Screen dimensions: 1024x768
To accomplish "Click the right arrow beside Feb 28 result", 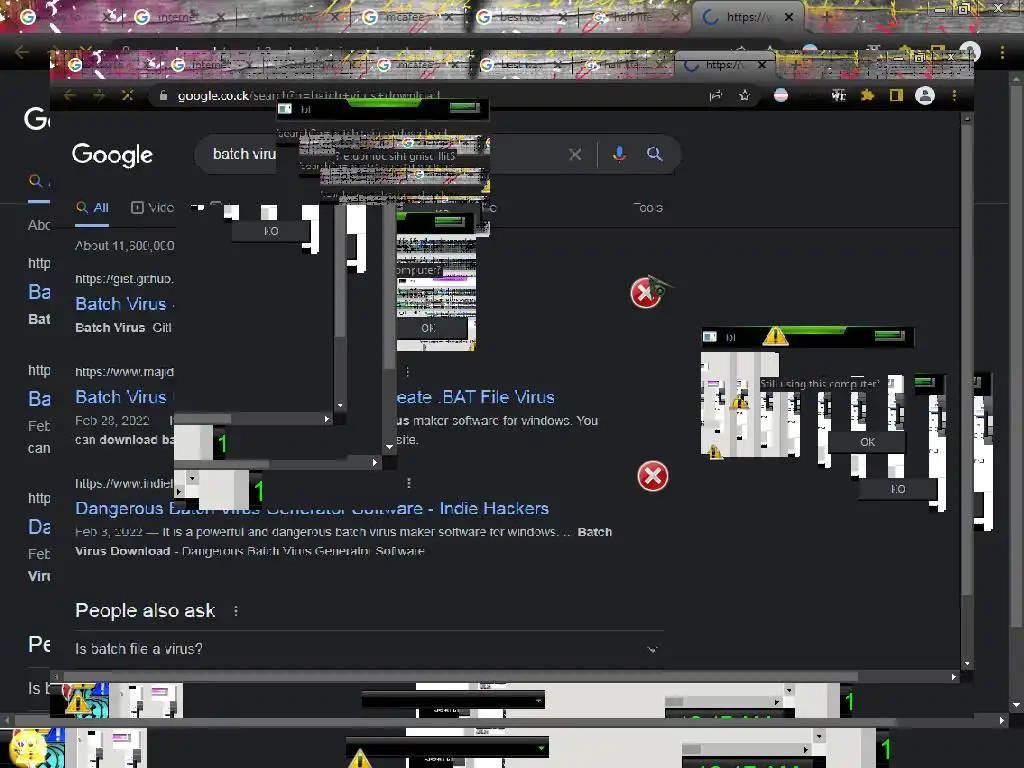I will pyautogui.click(x=327, y=419).
